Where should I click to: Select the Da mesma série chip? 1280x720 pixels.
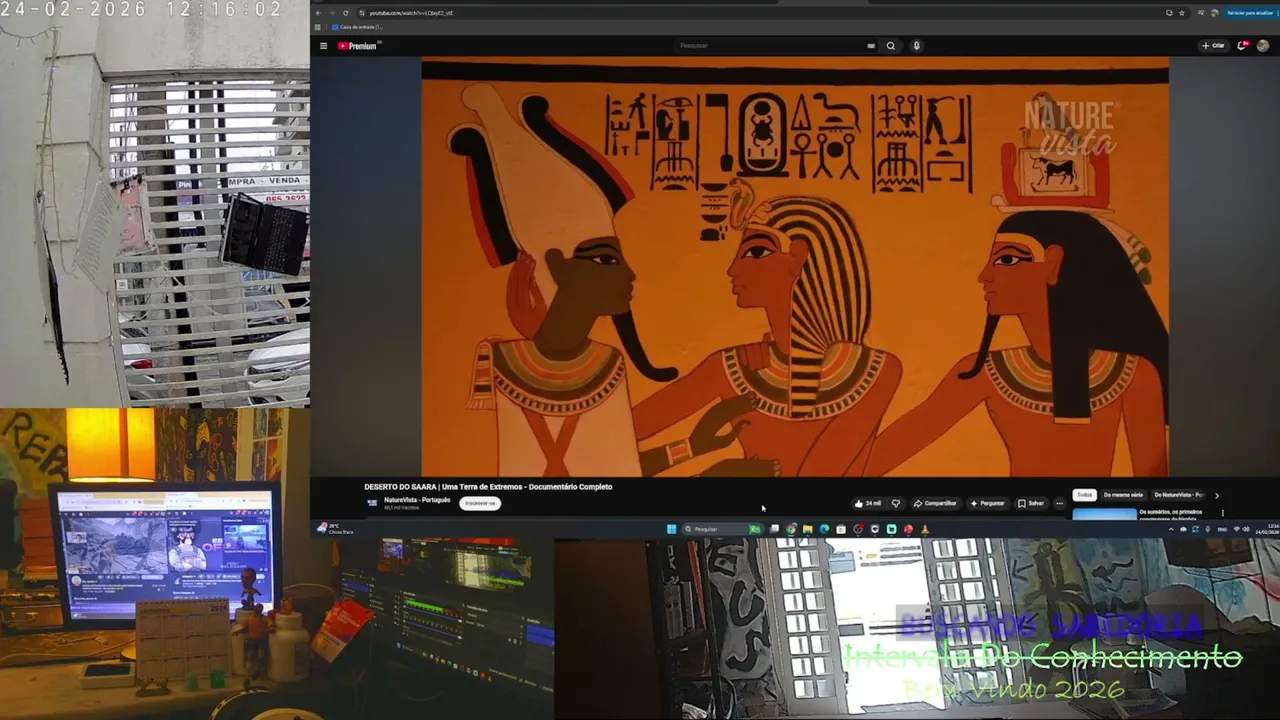[x=1123, y=495]
